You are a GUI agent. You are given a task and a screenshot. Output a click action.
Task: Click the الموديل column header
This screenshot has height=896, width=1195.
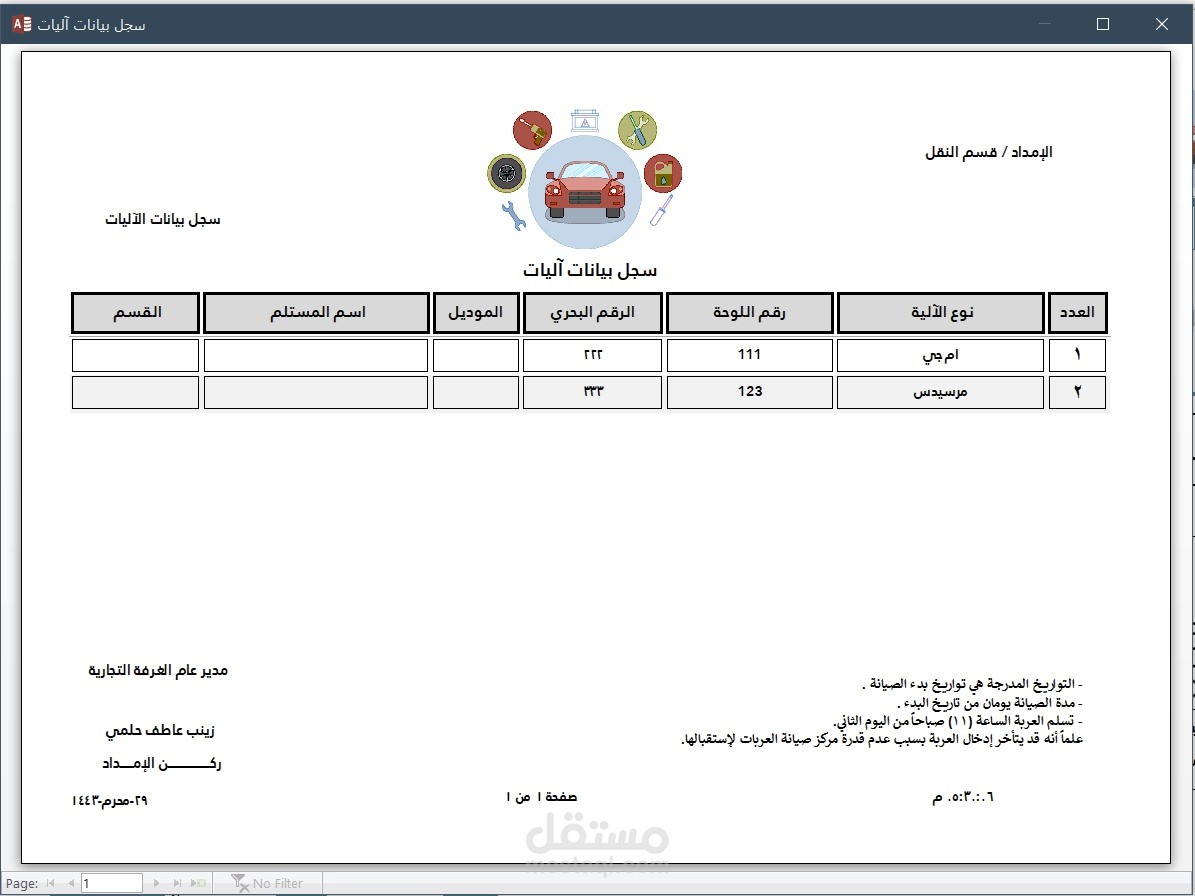pyautogui.click(x=476, y=312)
